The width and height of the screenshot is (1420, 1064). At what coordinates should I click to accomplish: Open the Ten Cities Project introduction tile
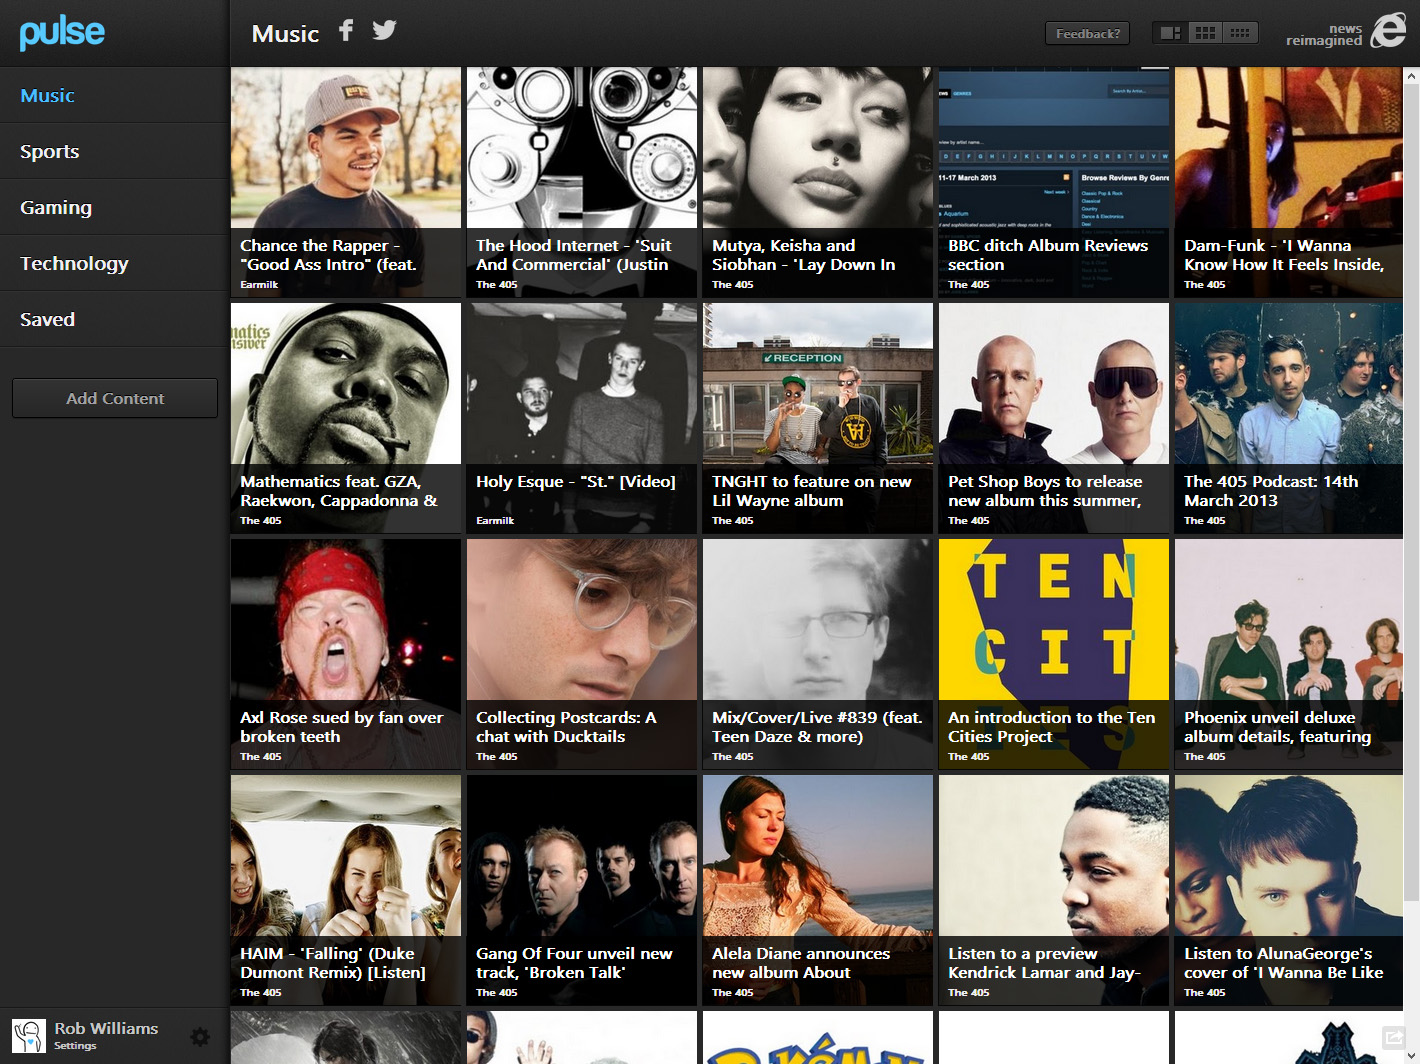point(1054,654)
